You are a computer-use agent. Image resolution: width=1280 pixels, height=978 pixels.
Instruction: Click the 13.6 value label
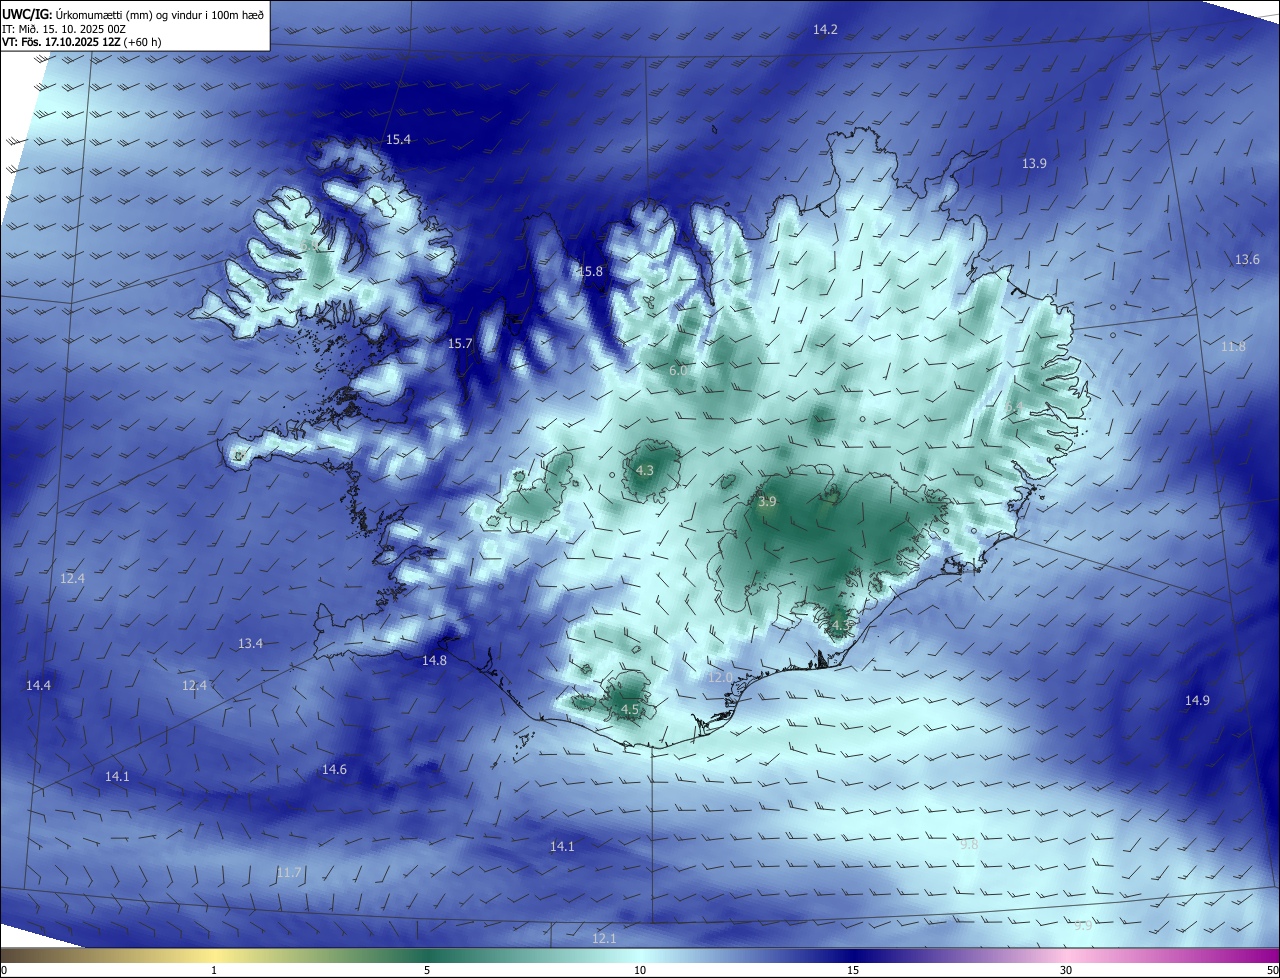tap(1247, 259)
